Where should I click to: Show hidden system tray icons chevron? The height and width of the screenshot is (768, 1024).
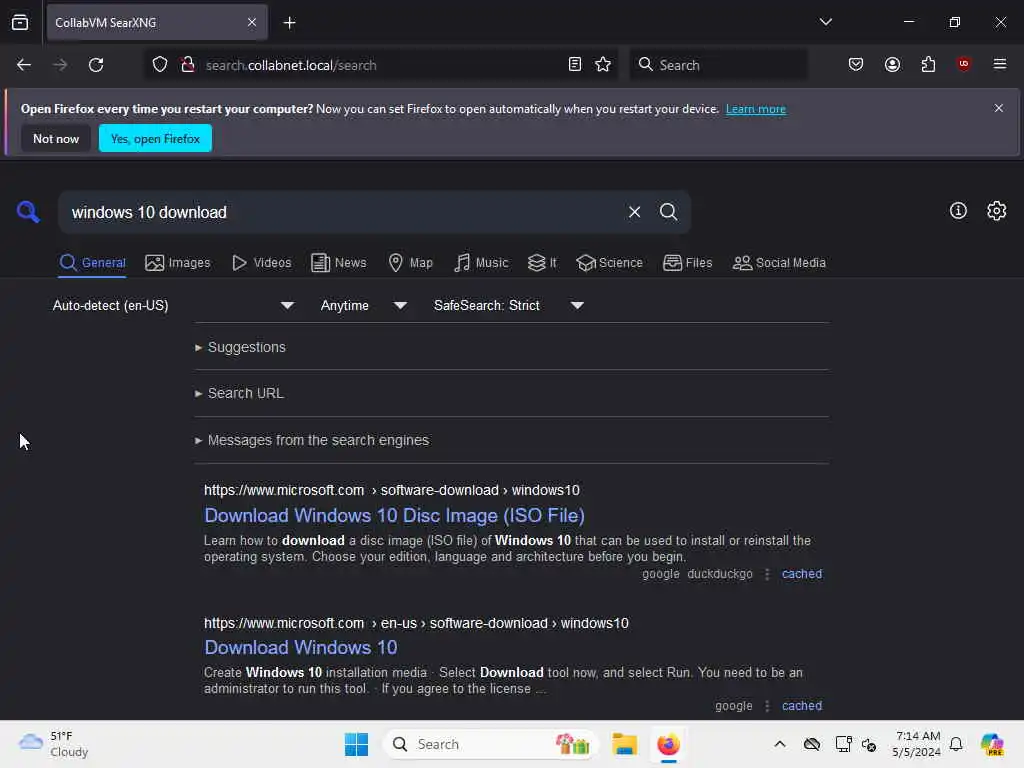click(780, 744)
